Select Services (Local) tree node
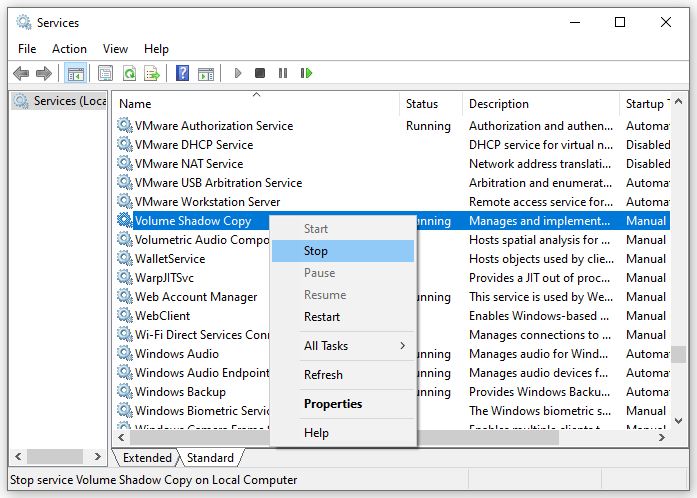The width and height of the screenshot is (697, 498). (59, 101)
